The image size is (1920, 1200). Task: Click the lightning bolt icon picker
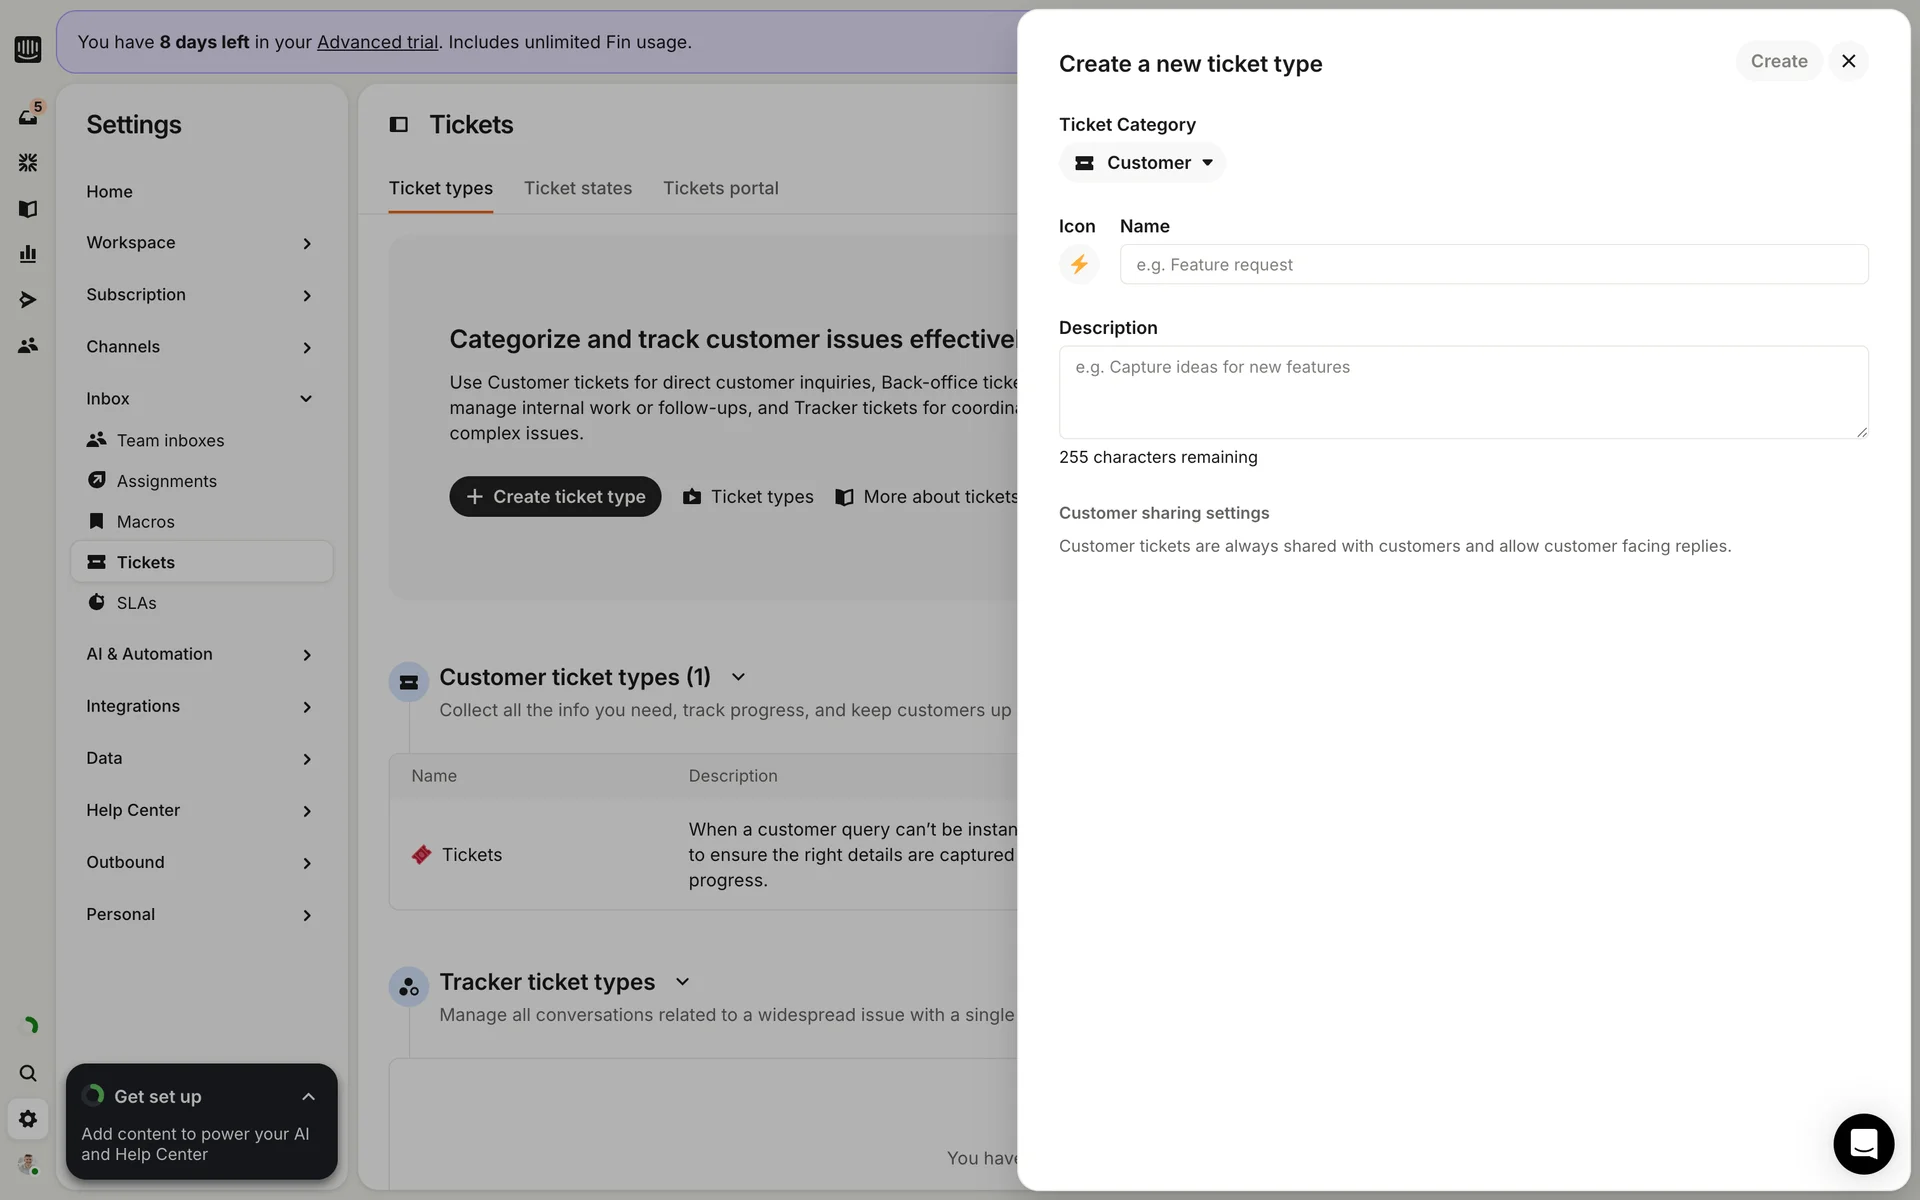[x=1078, y=264]
